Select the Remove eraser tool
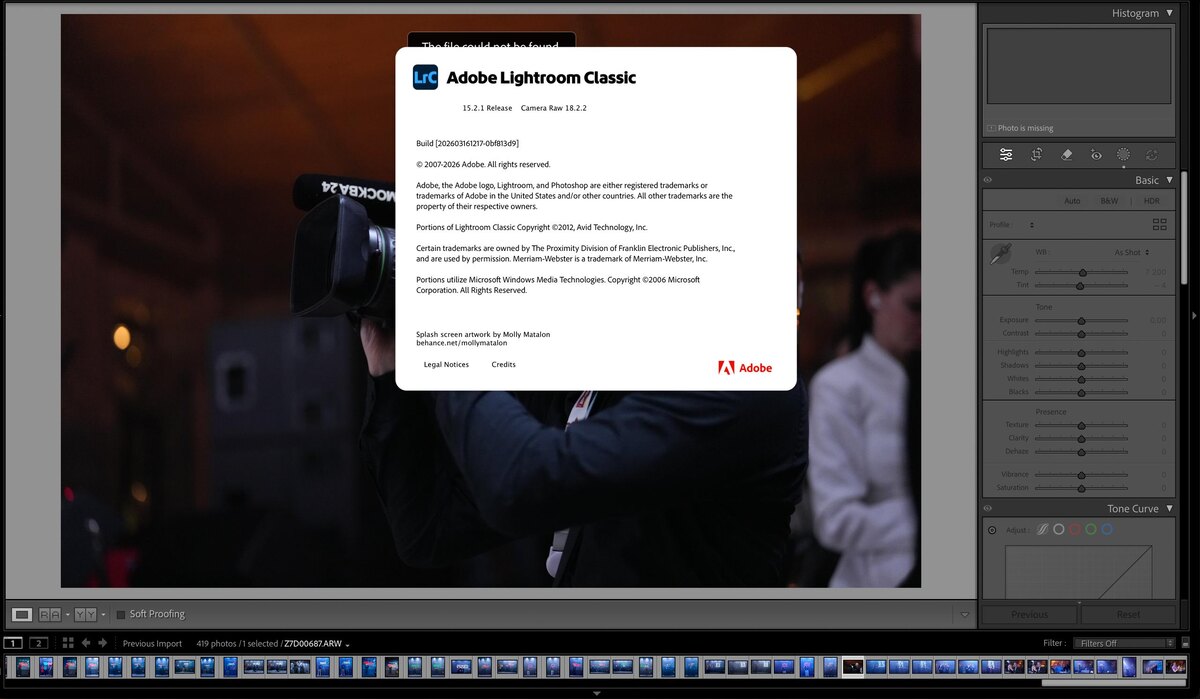Screen dimensions: 1200x699 pyautogui.click(x=1066, y=155)
